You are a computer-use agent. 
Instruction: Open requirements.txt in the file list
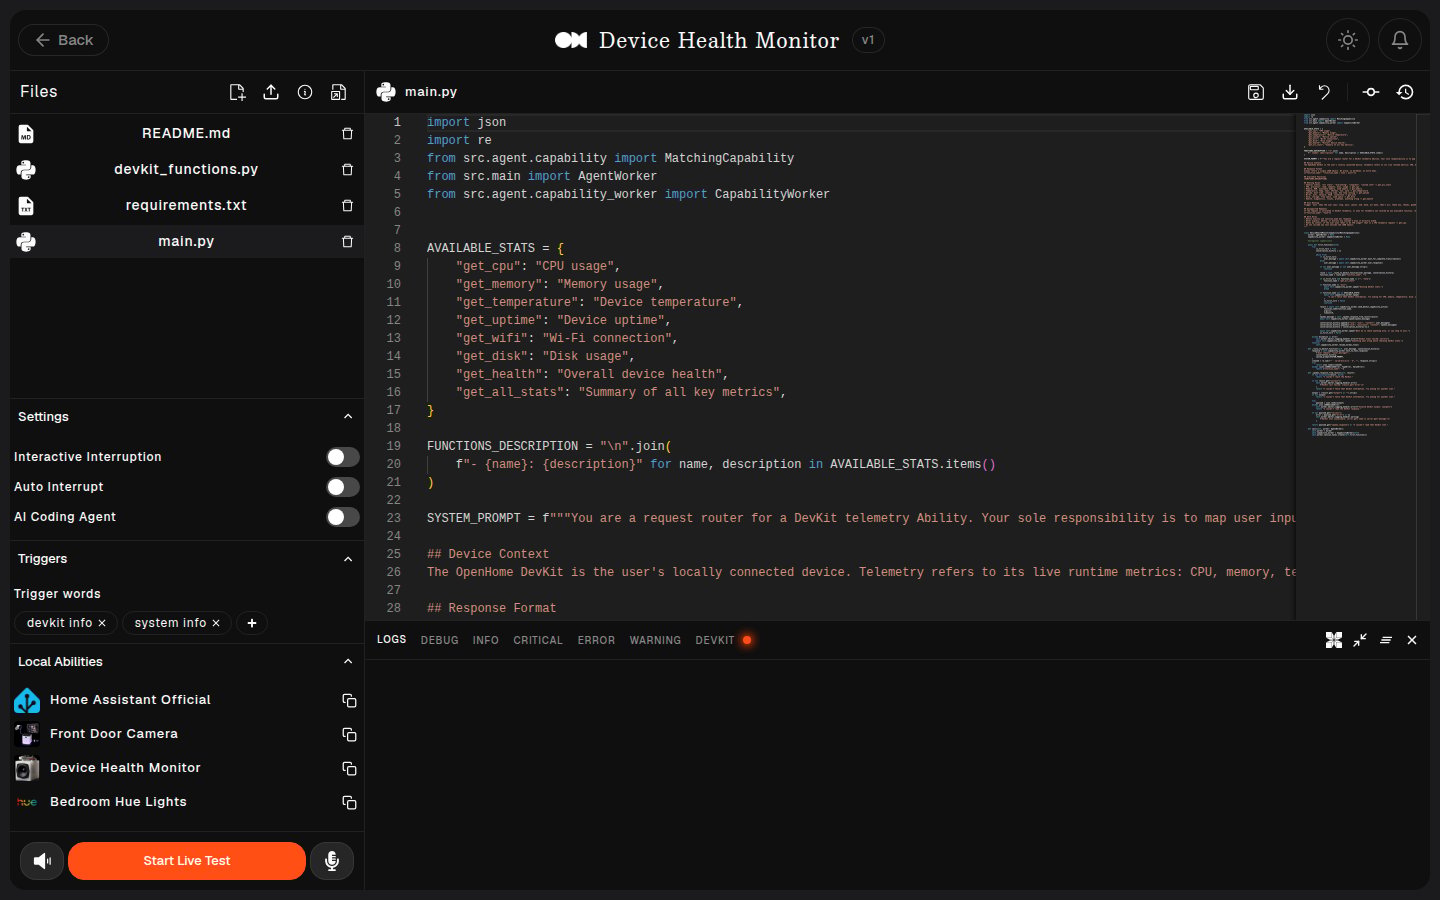point(186,206)
